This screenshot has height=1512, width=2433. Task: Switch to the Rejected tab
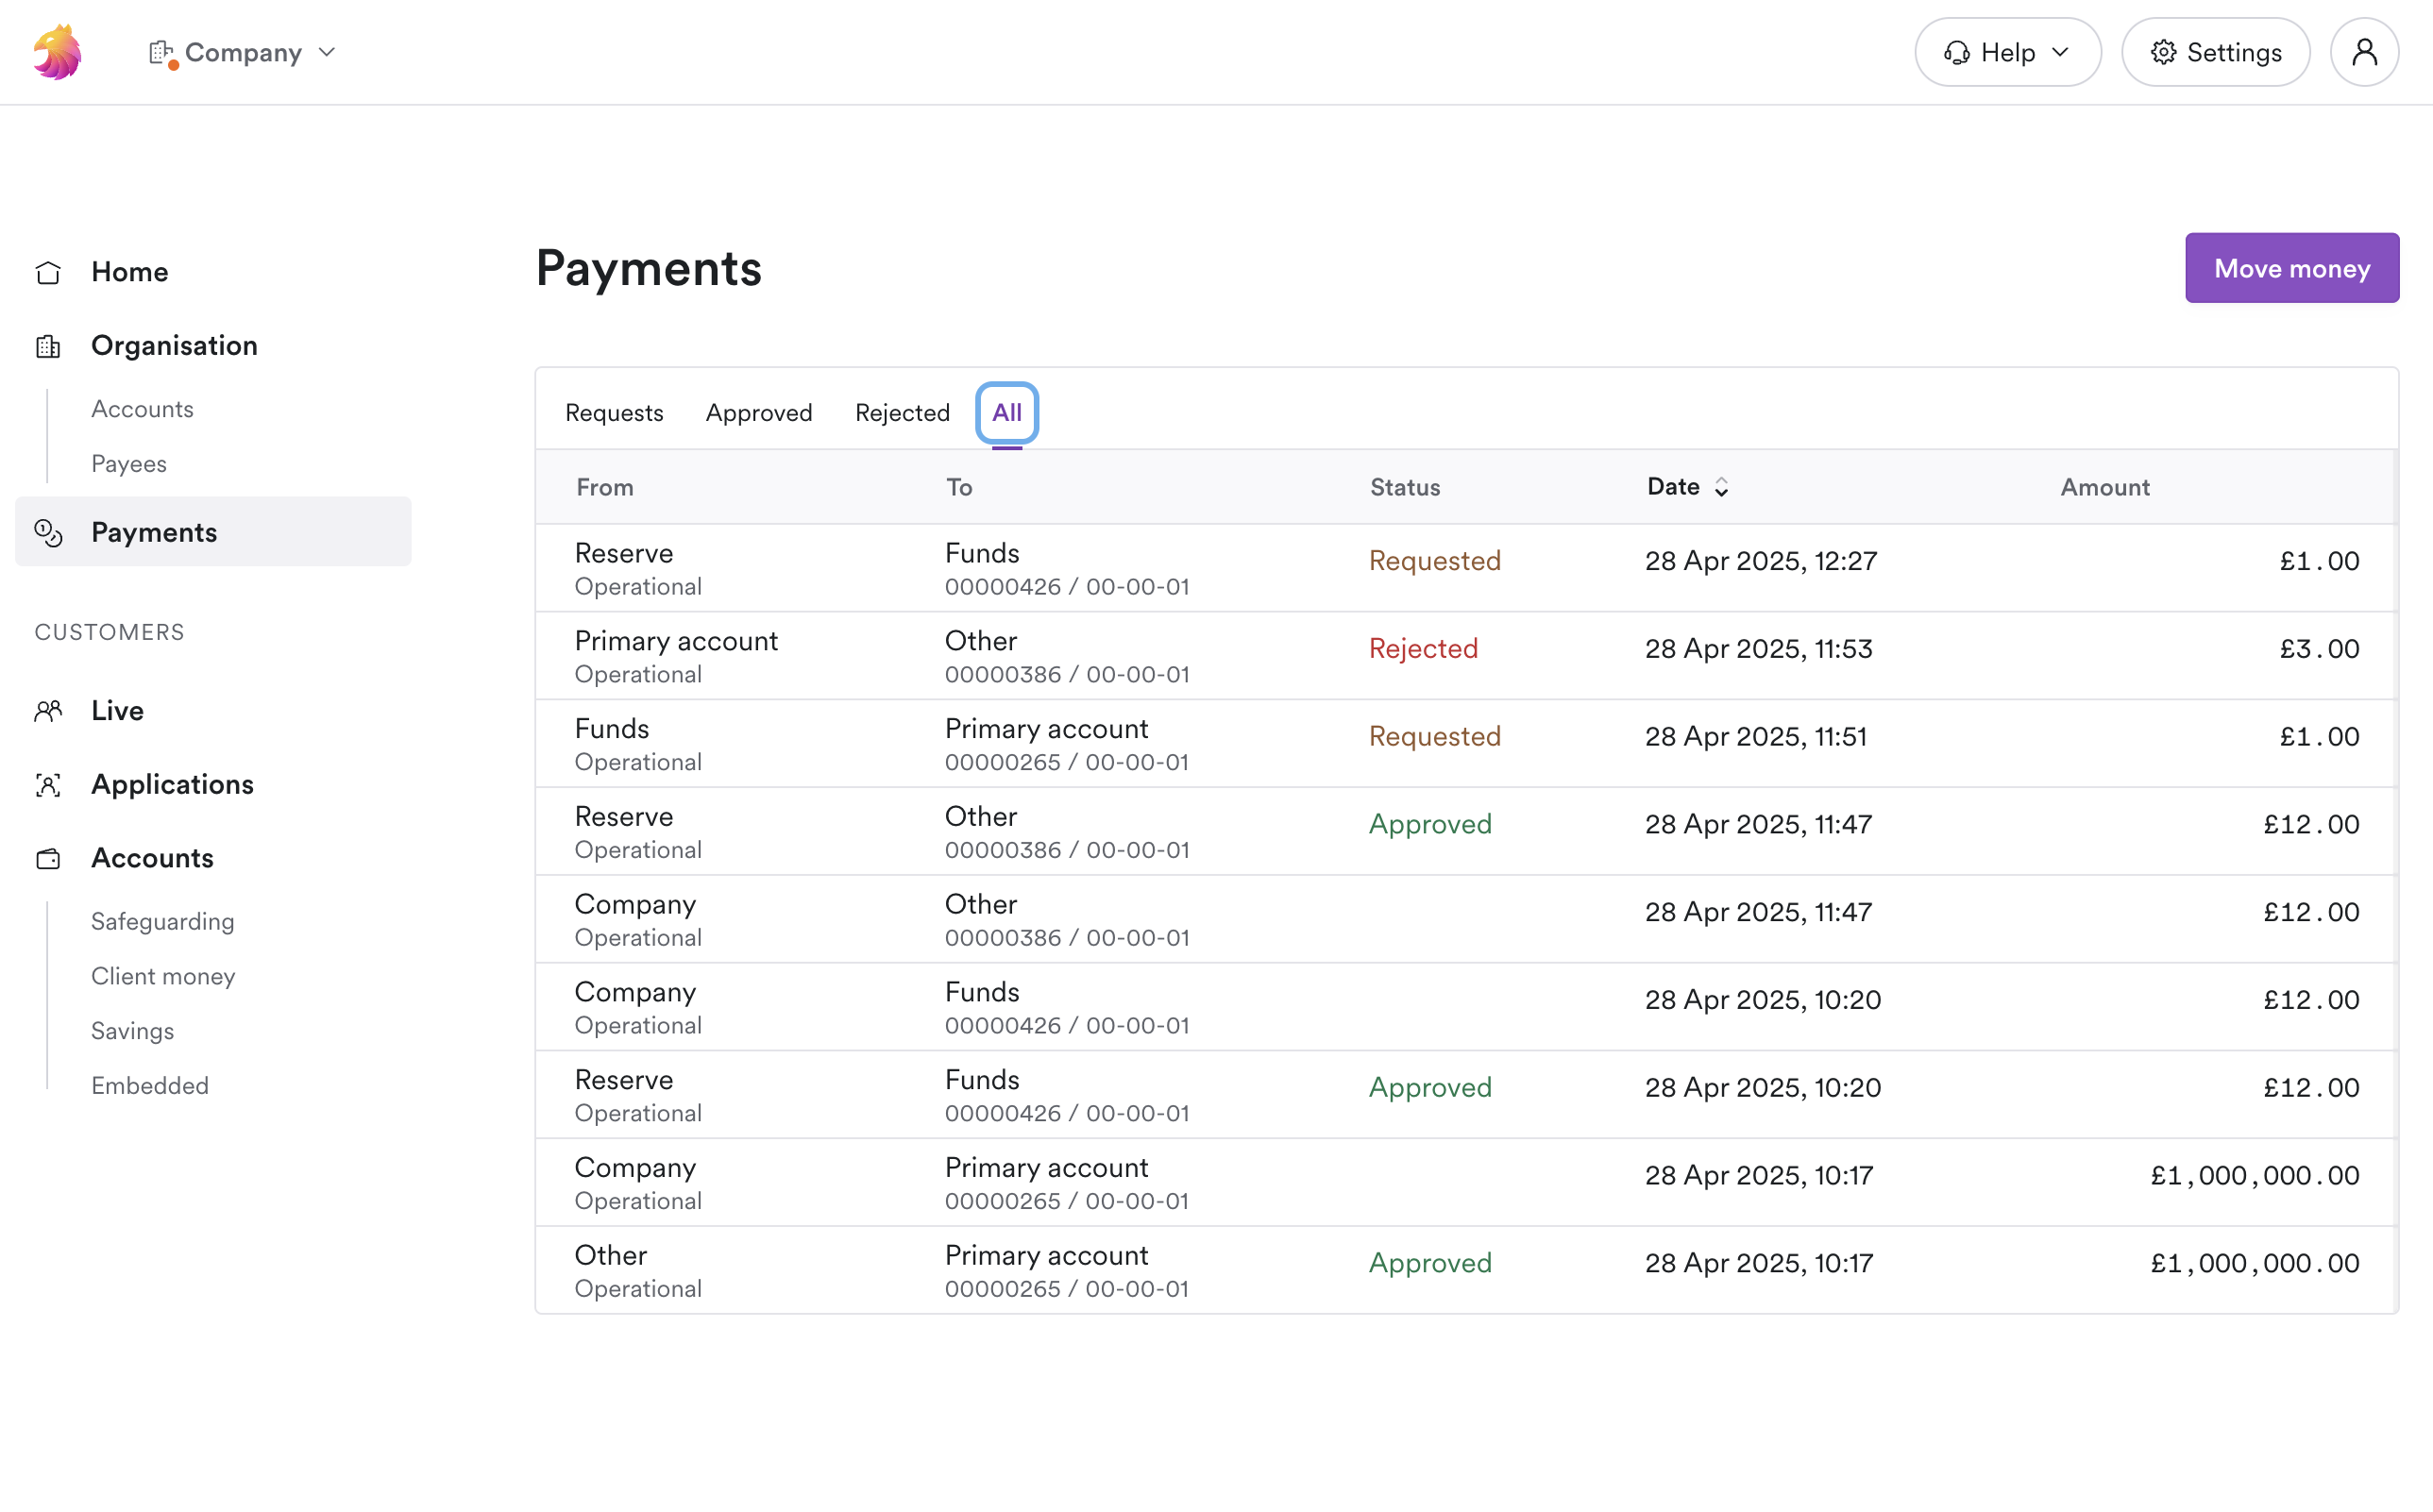pyautogui.click(x=901, y=412)
